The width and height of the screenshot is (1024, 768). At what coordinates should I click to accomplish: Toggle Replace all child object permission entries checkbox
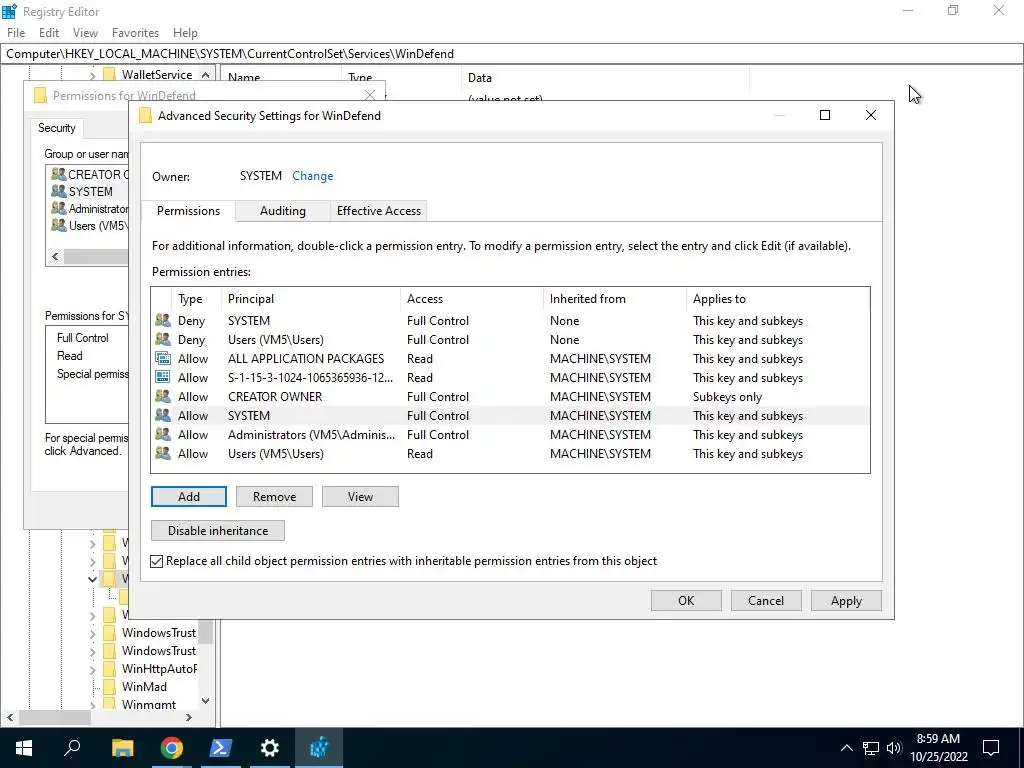click(157, 561)
